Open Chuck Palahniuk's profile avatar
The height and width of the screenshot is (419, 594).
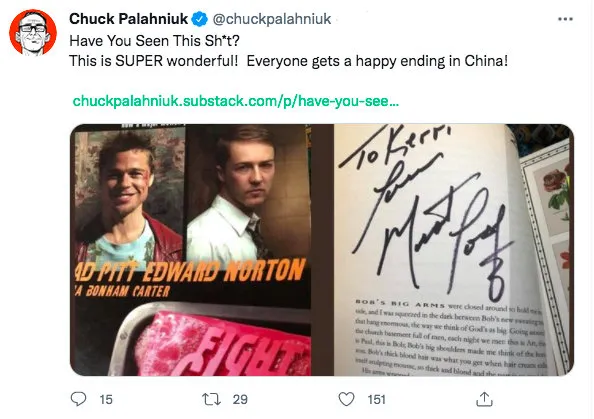pos(33,33)
